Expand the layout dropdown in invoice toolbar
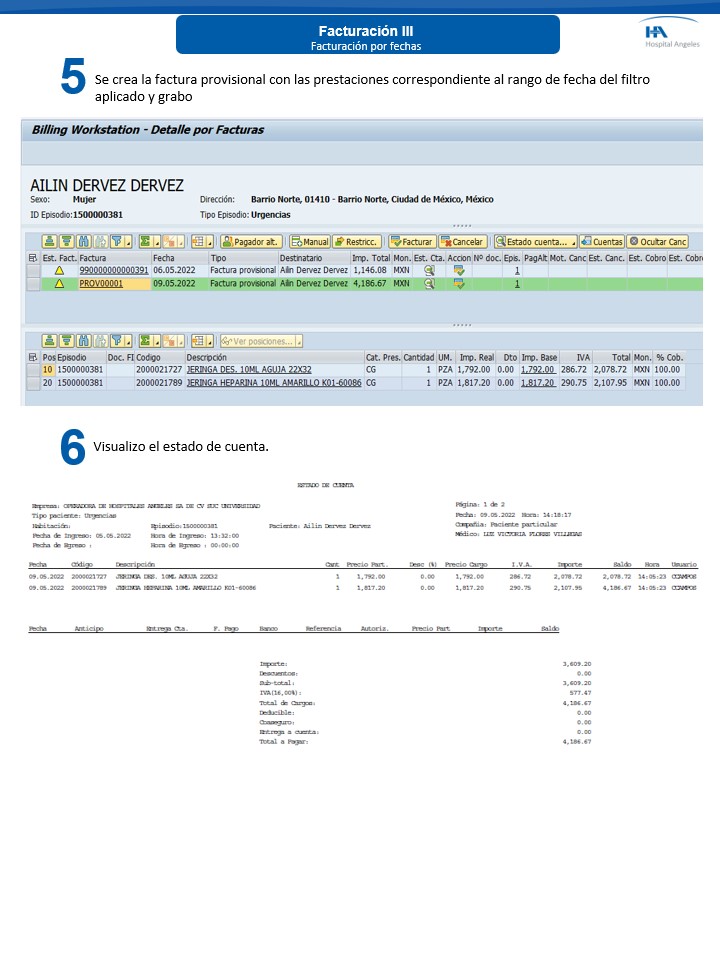The image size is (720, 960). coord(209,242)
